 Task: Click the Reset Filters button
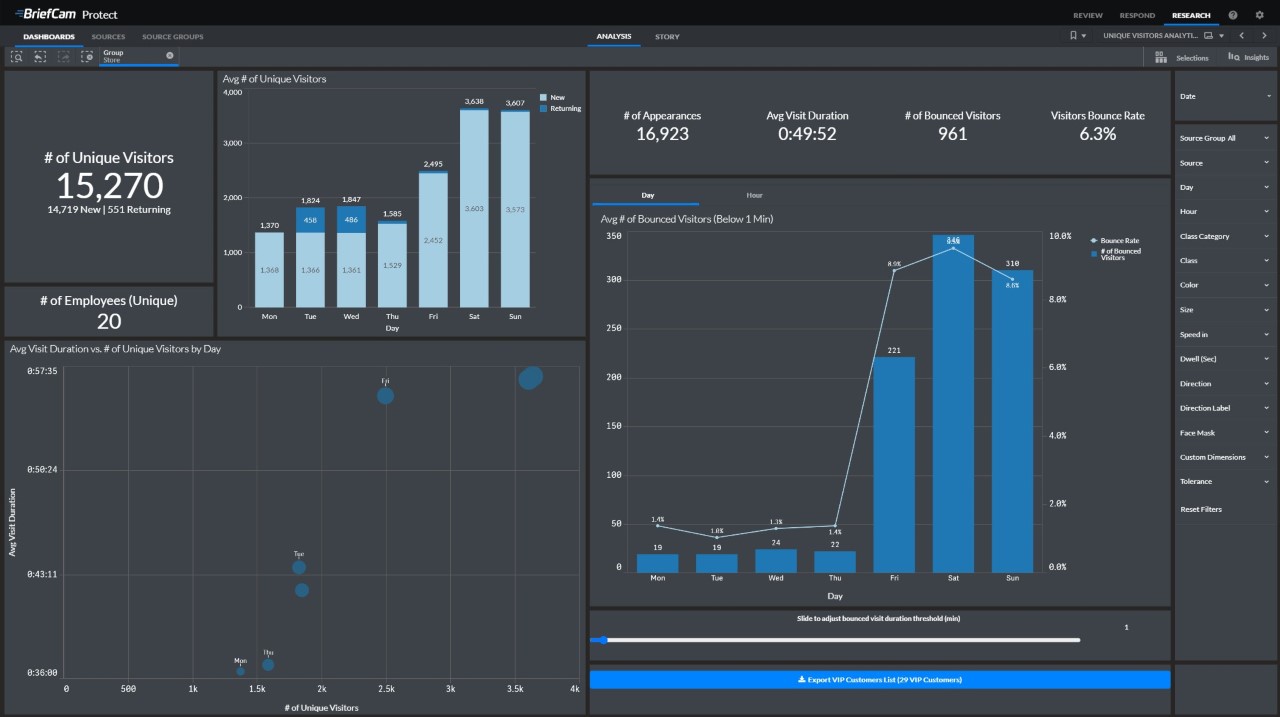click(x=1201, y=509)
